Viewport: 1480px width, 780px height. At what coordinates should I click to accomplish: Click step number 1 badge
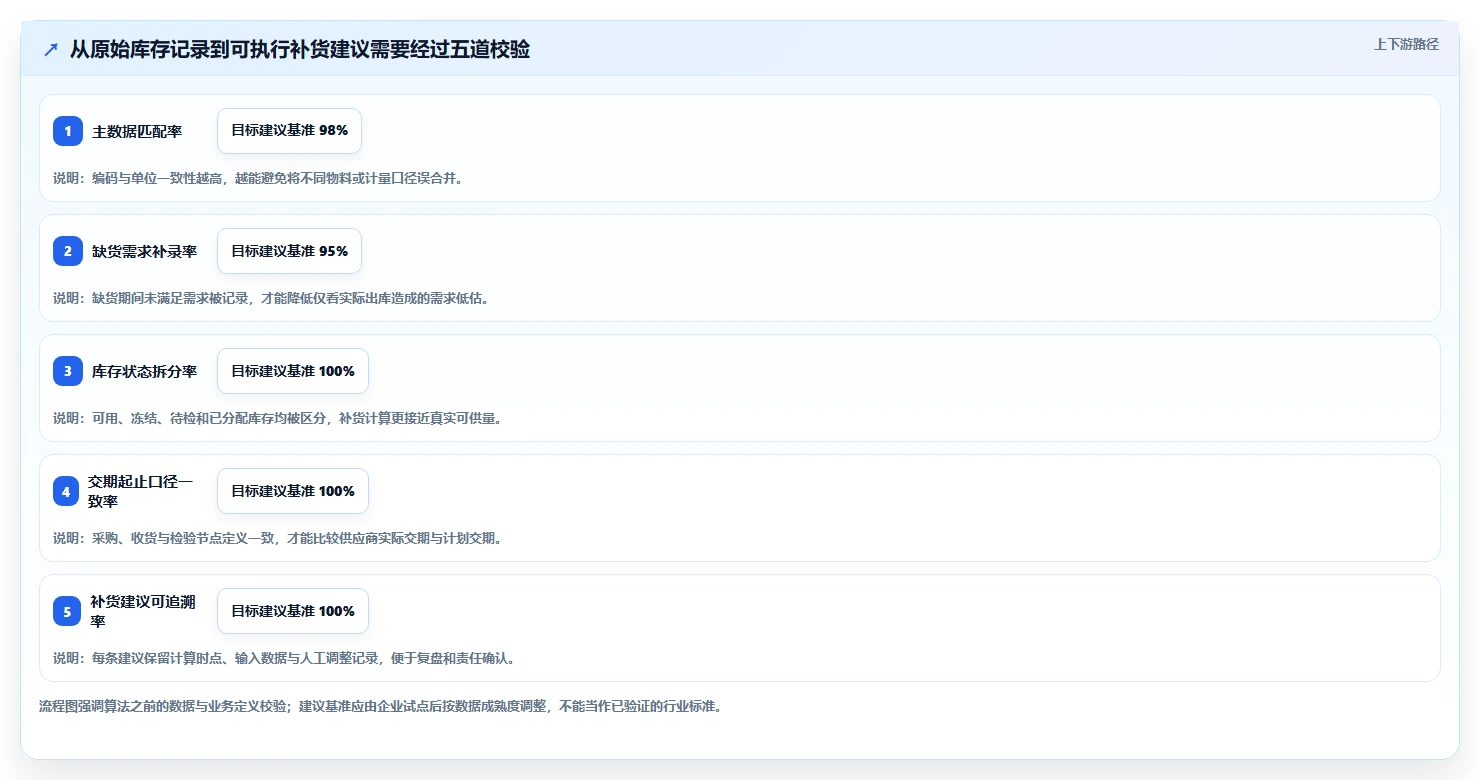[68, 131]
